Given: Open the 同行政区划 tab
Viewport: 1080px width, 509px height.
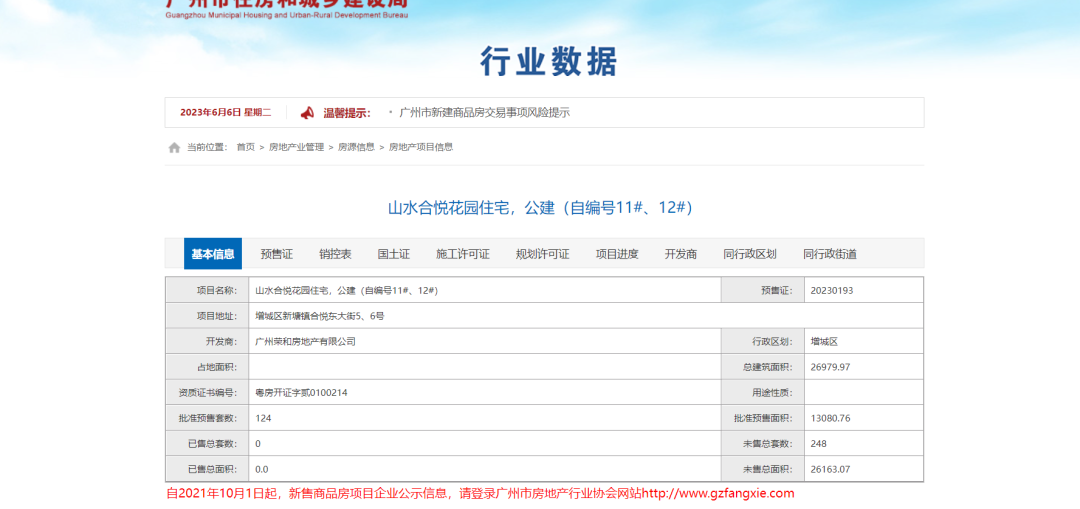Looking at the screenshot, I should [x=750, y=253].
